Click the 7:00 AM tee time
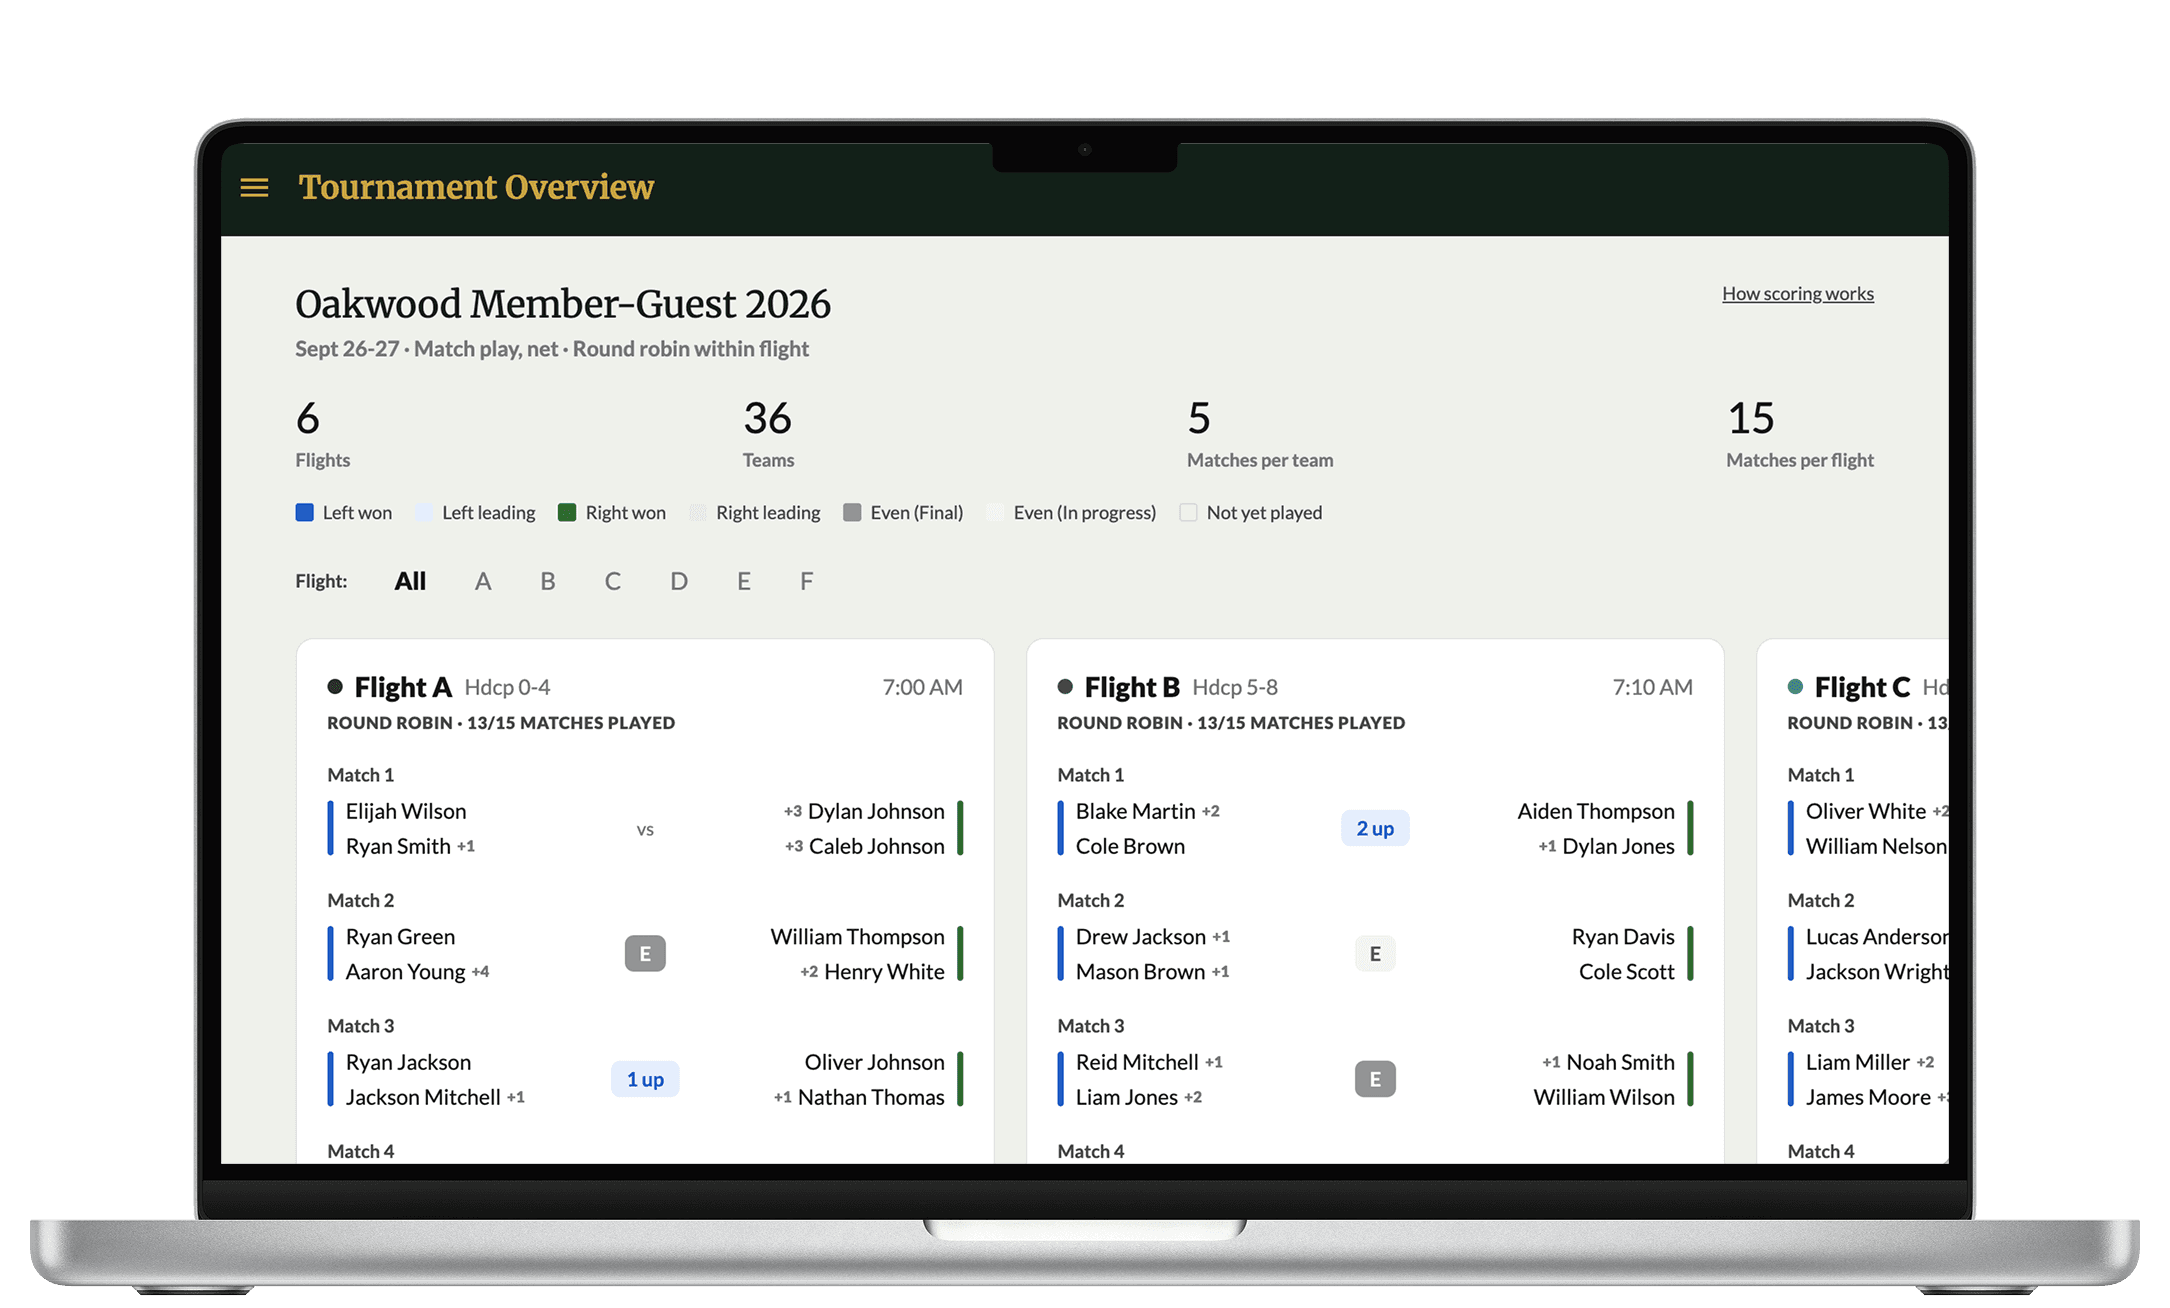 point(922,687)
